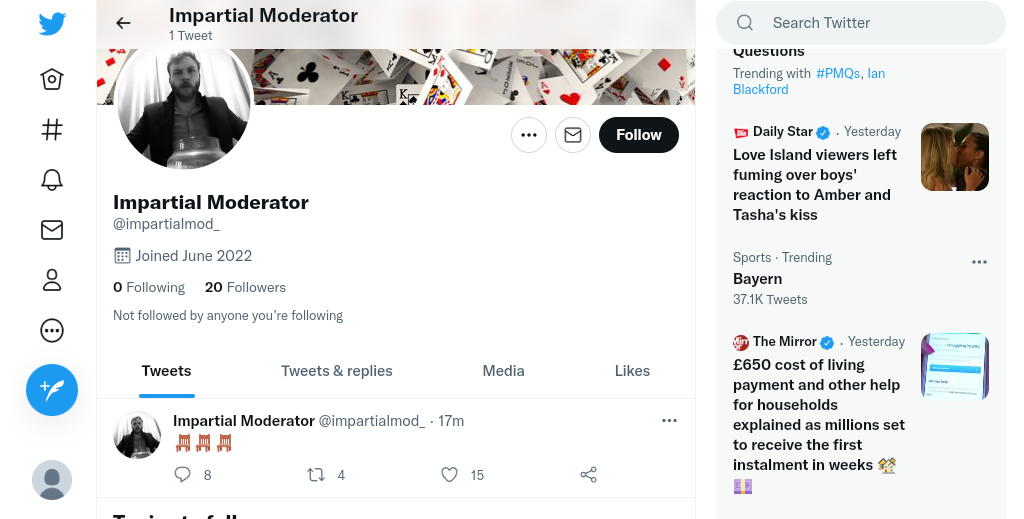The height and width of the screenshot is (519, 1024).
Task: Open the 20 Followers list
Action: point(245,287)
